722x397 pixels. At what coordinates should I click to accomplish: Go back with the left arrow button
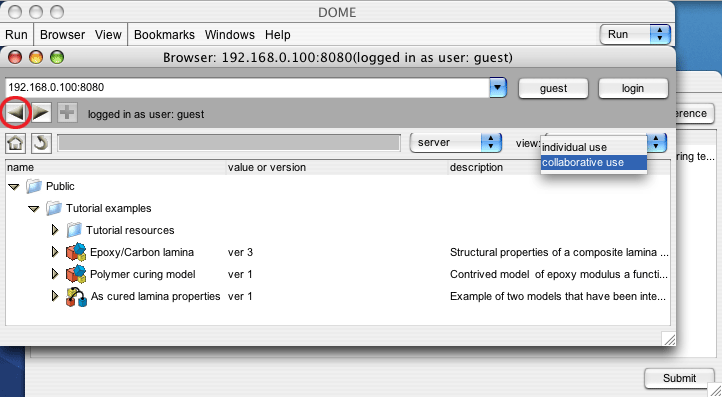click(x=15, y=113)
